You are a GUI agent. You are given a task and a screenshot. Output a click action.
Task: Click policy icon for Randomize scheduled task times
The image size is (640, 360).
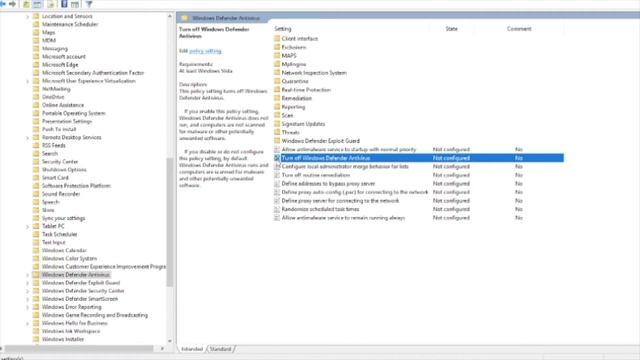tap(277, 209)
